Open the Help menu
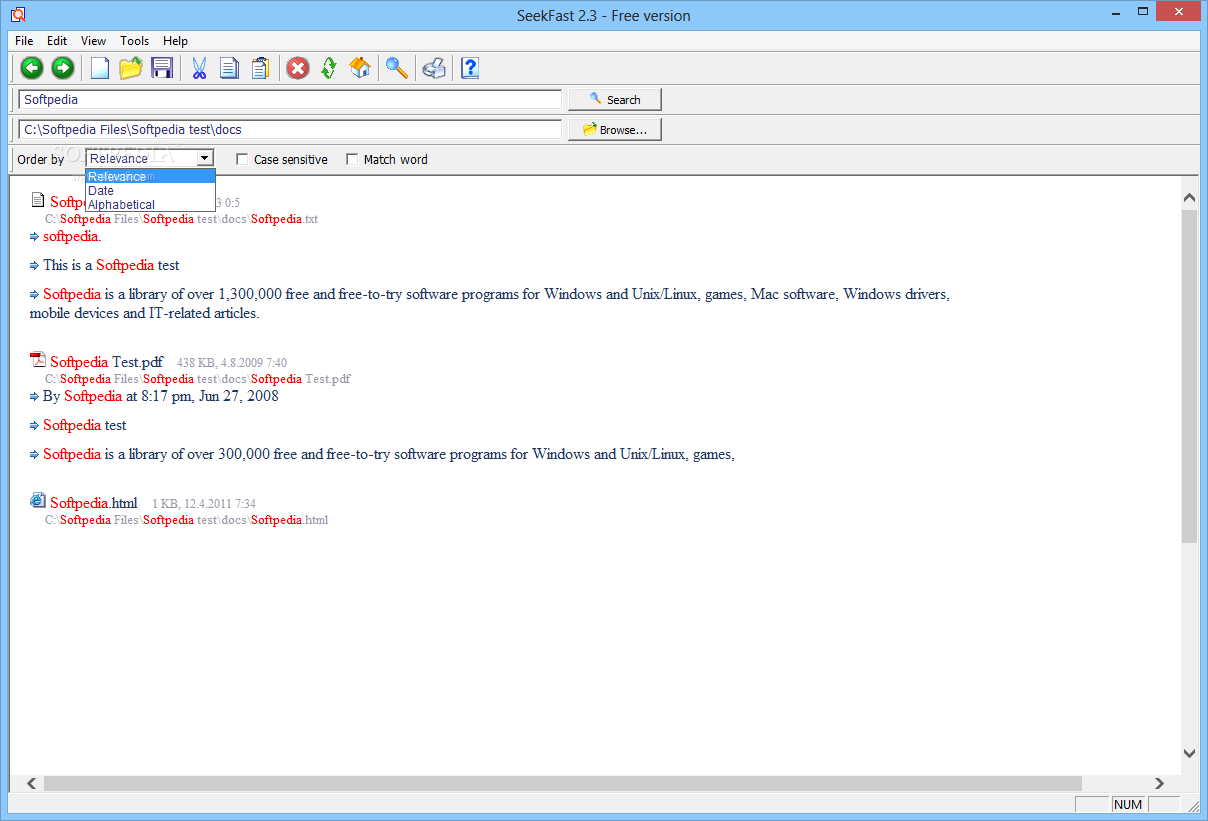This screenshot has width=1208, height=821. tap(175, 41)
